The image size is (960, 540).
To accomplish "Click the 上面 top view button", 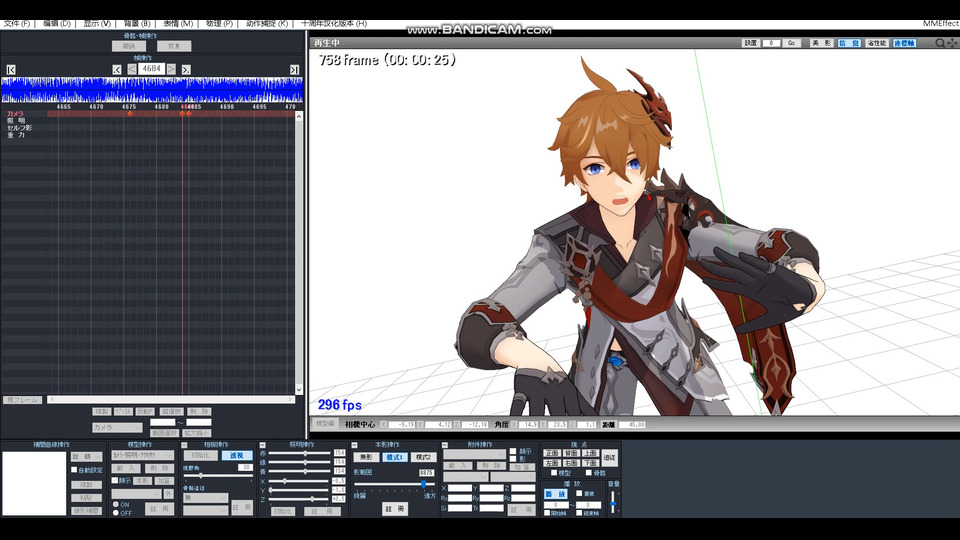I will [590, 453].
